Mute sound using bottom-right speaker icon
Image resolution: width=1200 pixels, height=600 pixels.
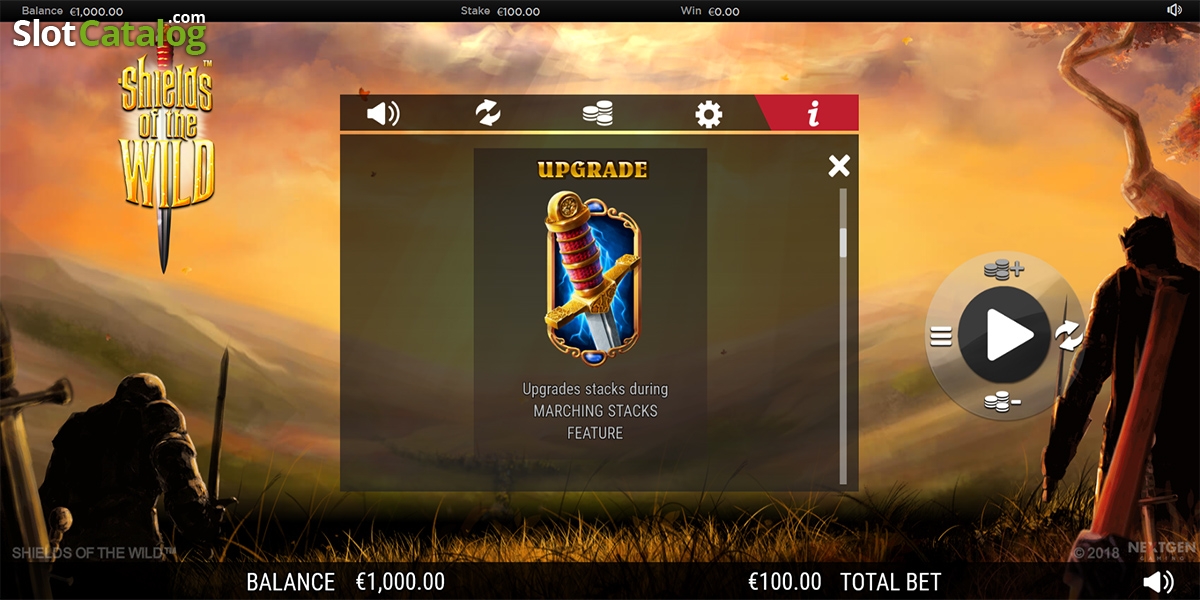[1158, 582]
